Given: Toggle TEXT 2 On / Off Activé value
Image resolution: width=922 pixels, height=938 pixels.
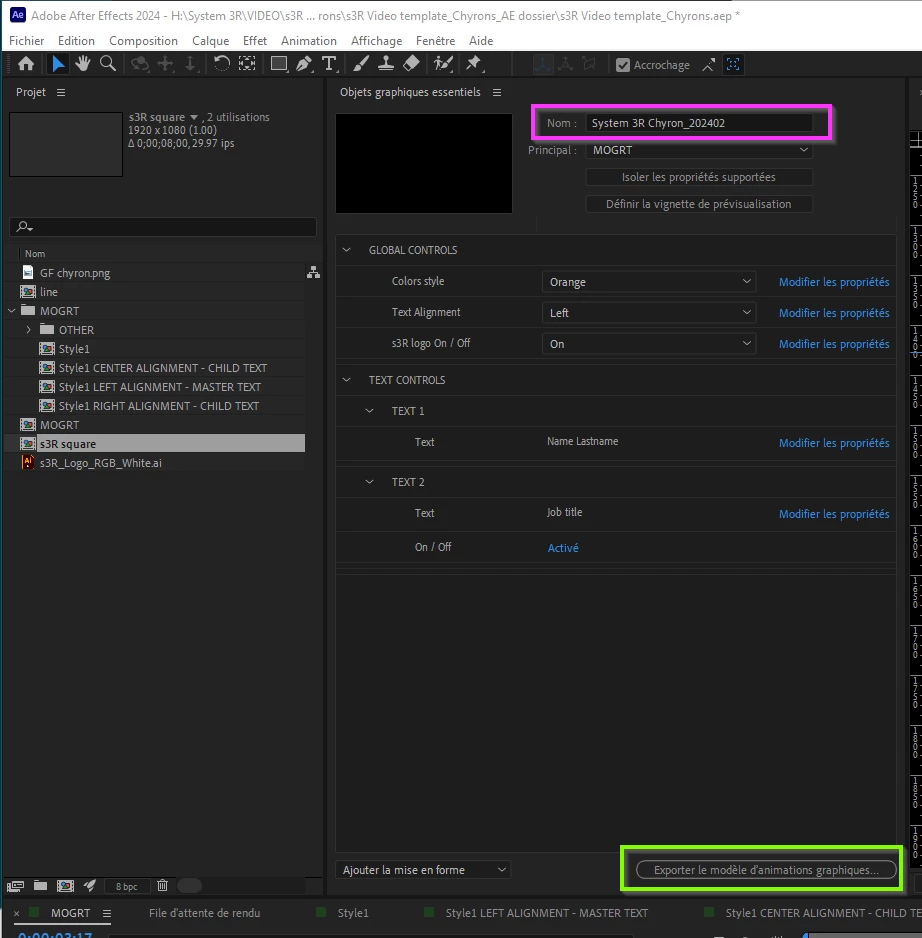Looking at the screenshot, I should pos(563,547).
